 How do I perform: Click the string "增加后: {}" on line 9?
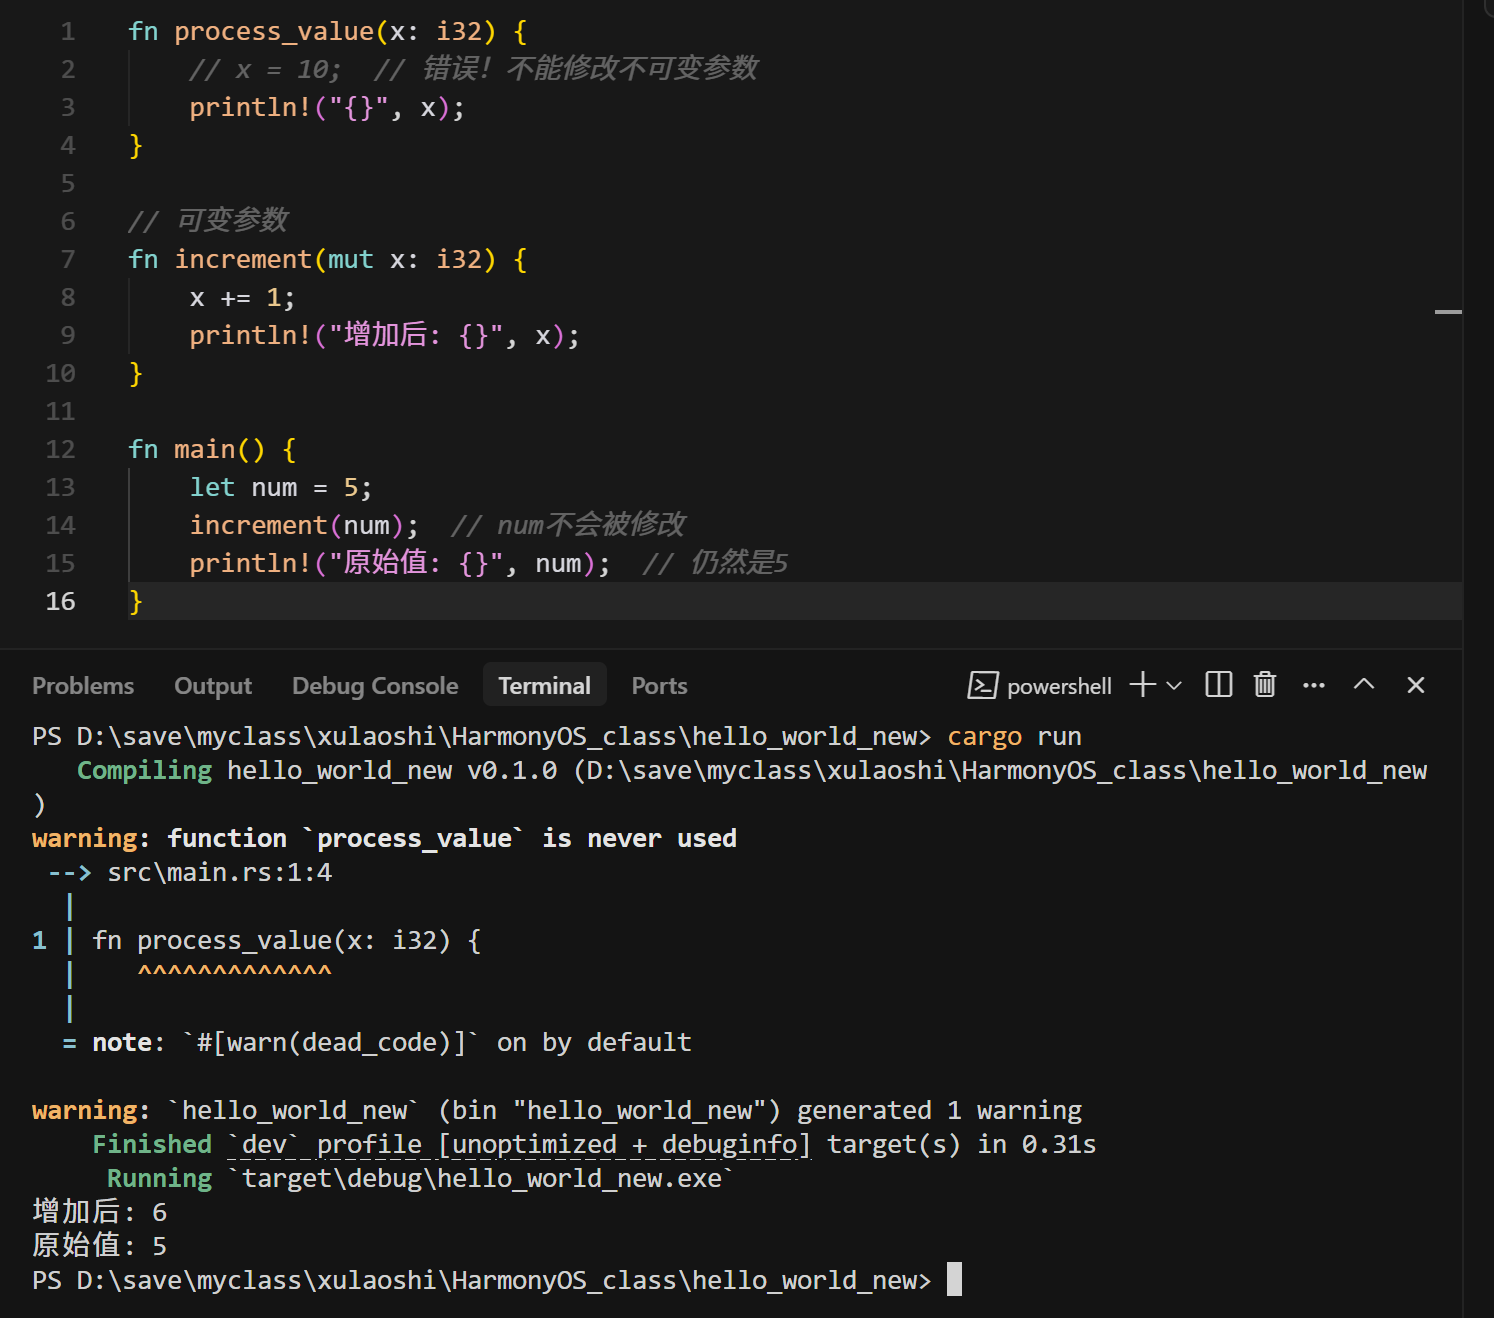pos(416,336)
